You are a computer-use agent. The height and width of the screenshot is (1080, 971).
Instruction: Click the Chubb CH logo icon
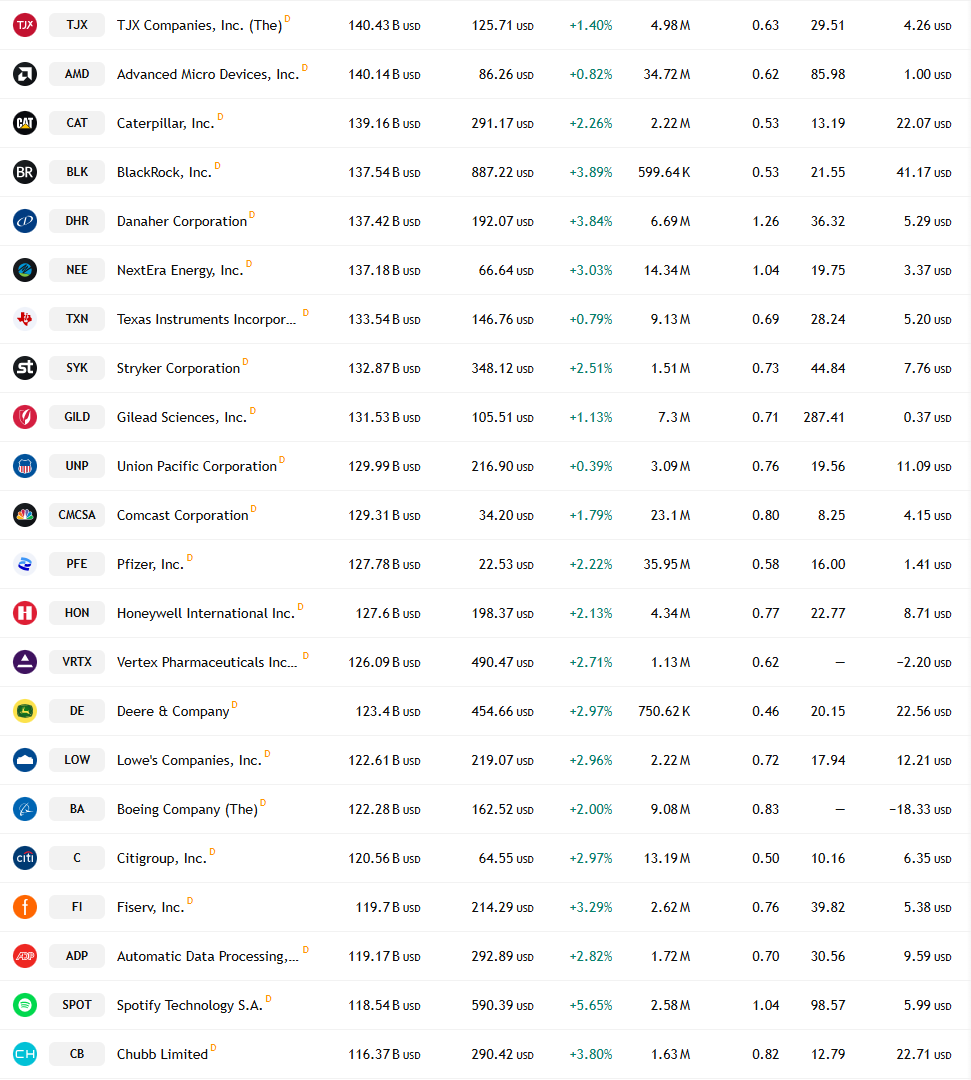[x=25, y=1054]
